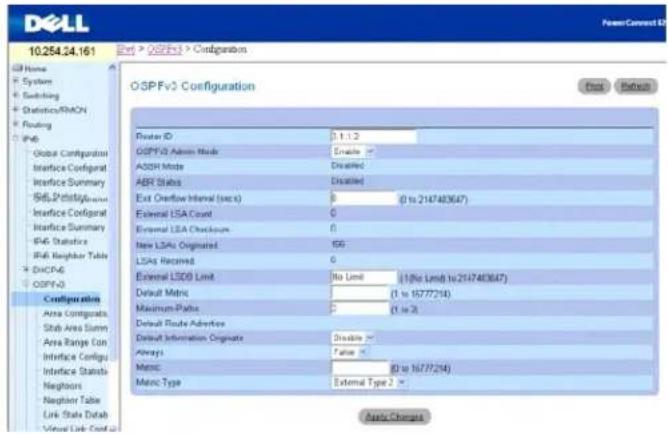Collapse the IPv6 tree node
Screen dimensions: 668x434
(x=16, y=138)
